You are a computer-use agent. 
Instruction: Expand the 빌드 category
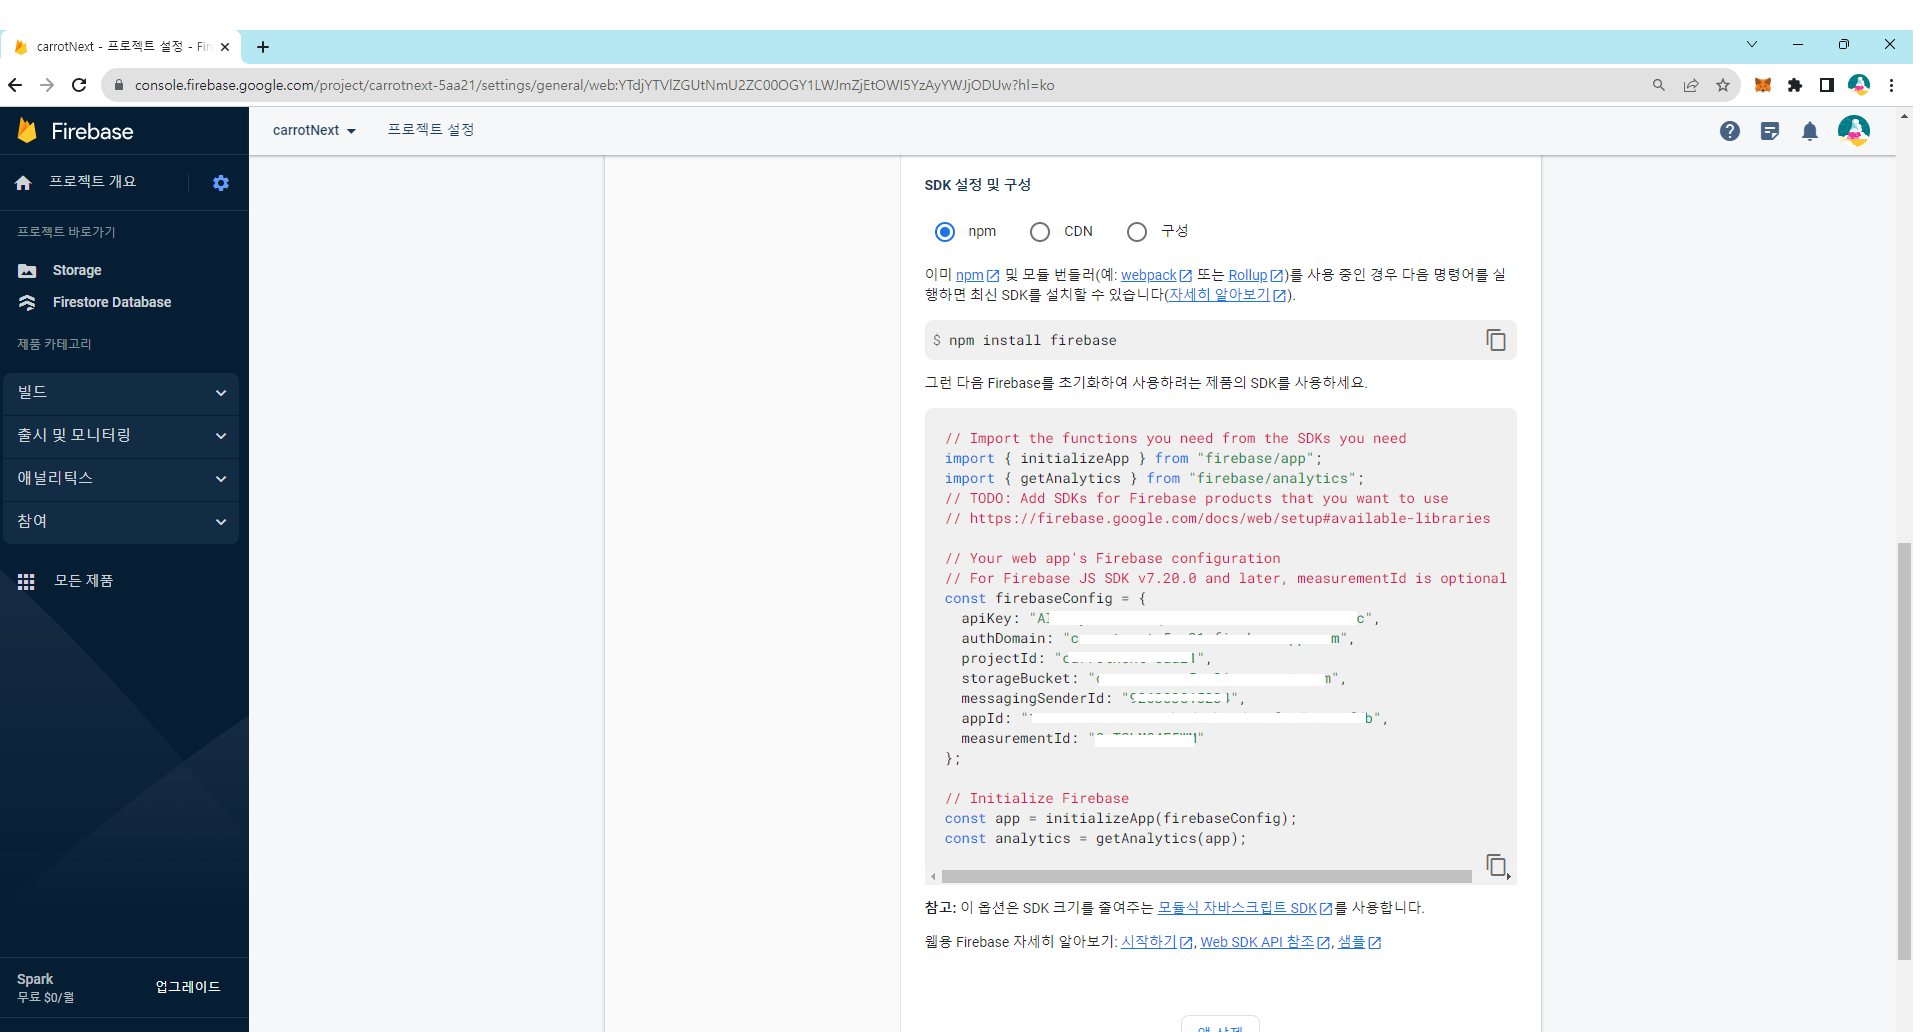121,393
